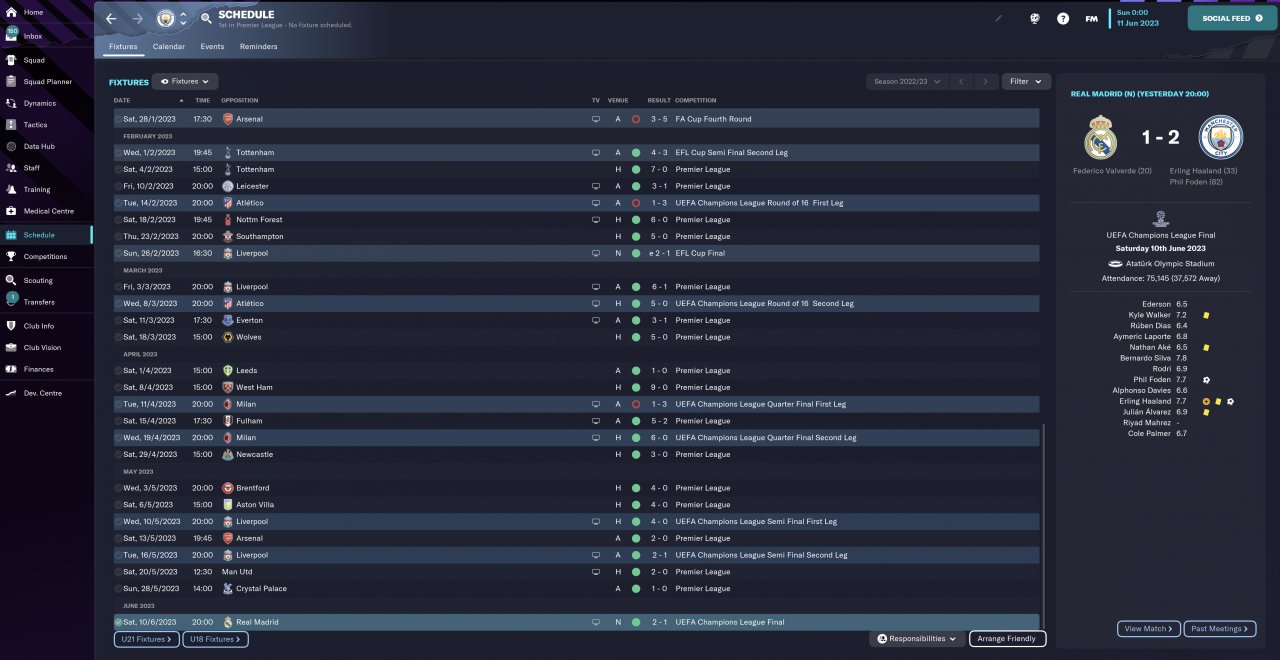Click the pencil edit icon in header
This screenshot has height=660, width=1280.
(998, 18)
